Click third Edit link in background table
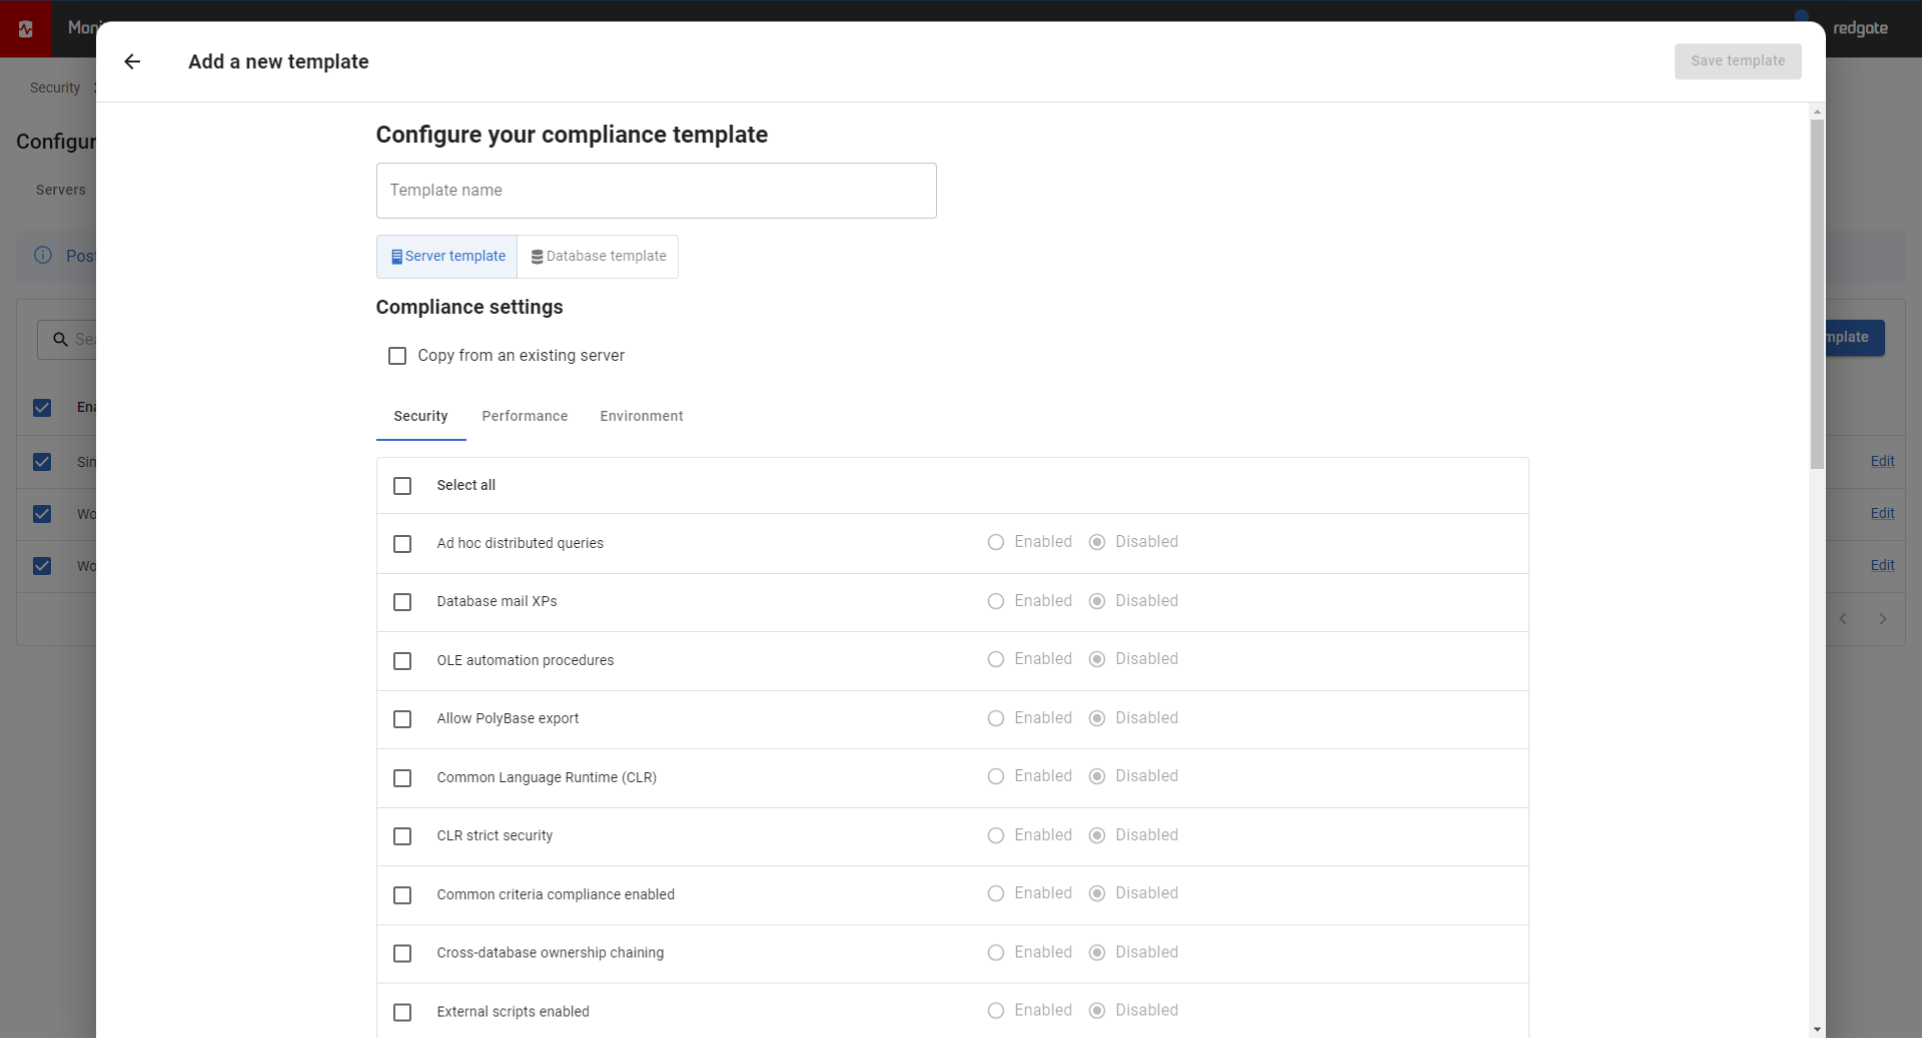The image size is (1922, 1038). pyautogui.click(x=1882, y=565)
